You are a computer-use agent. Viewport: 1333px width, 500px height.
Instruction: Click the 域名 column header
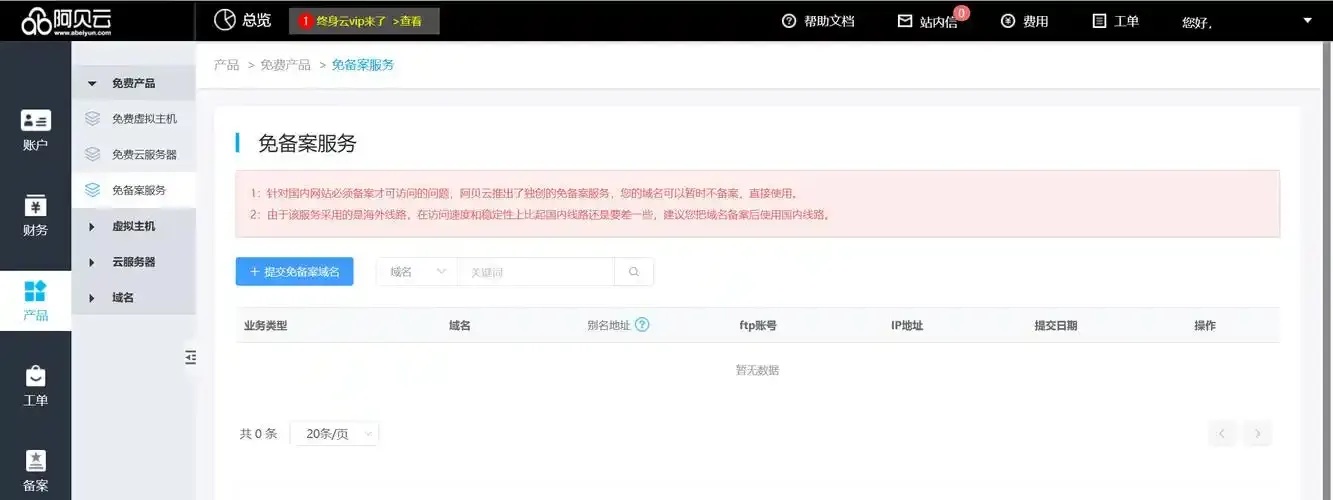point(460,326)
